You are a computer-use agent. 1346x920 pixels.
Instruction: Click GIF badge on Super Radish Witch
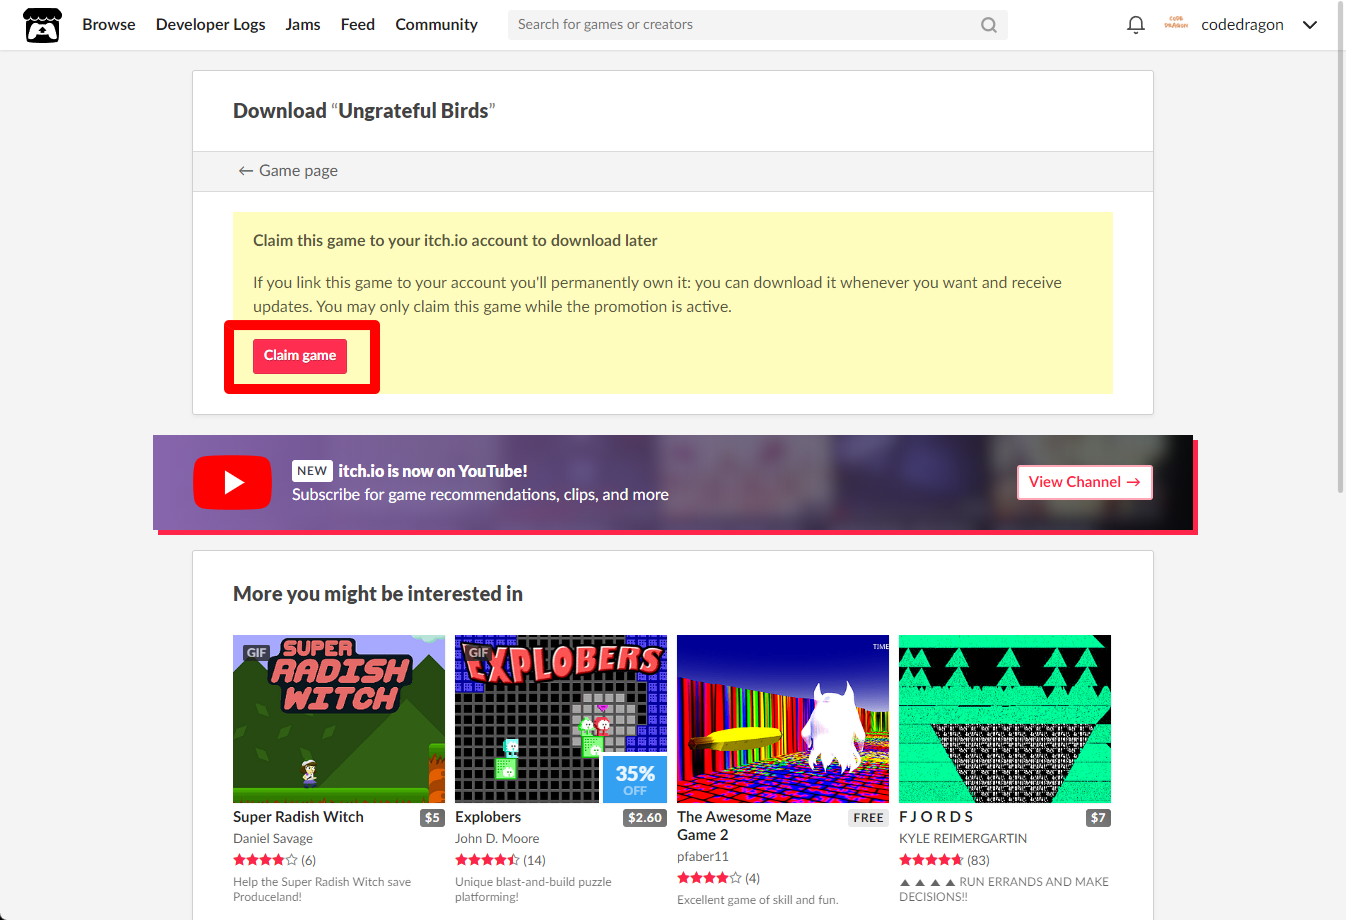[257, 652]
